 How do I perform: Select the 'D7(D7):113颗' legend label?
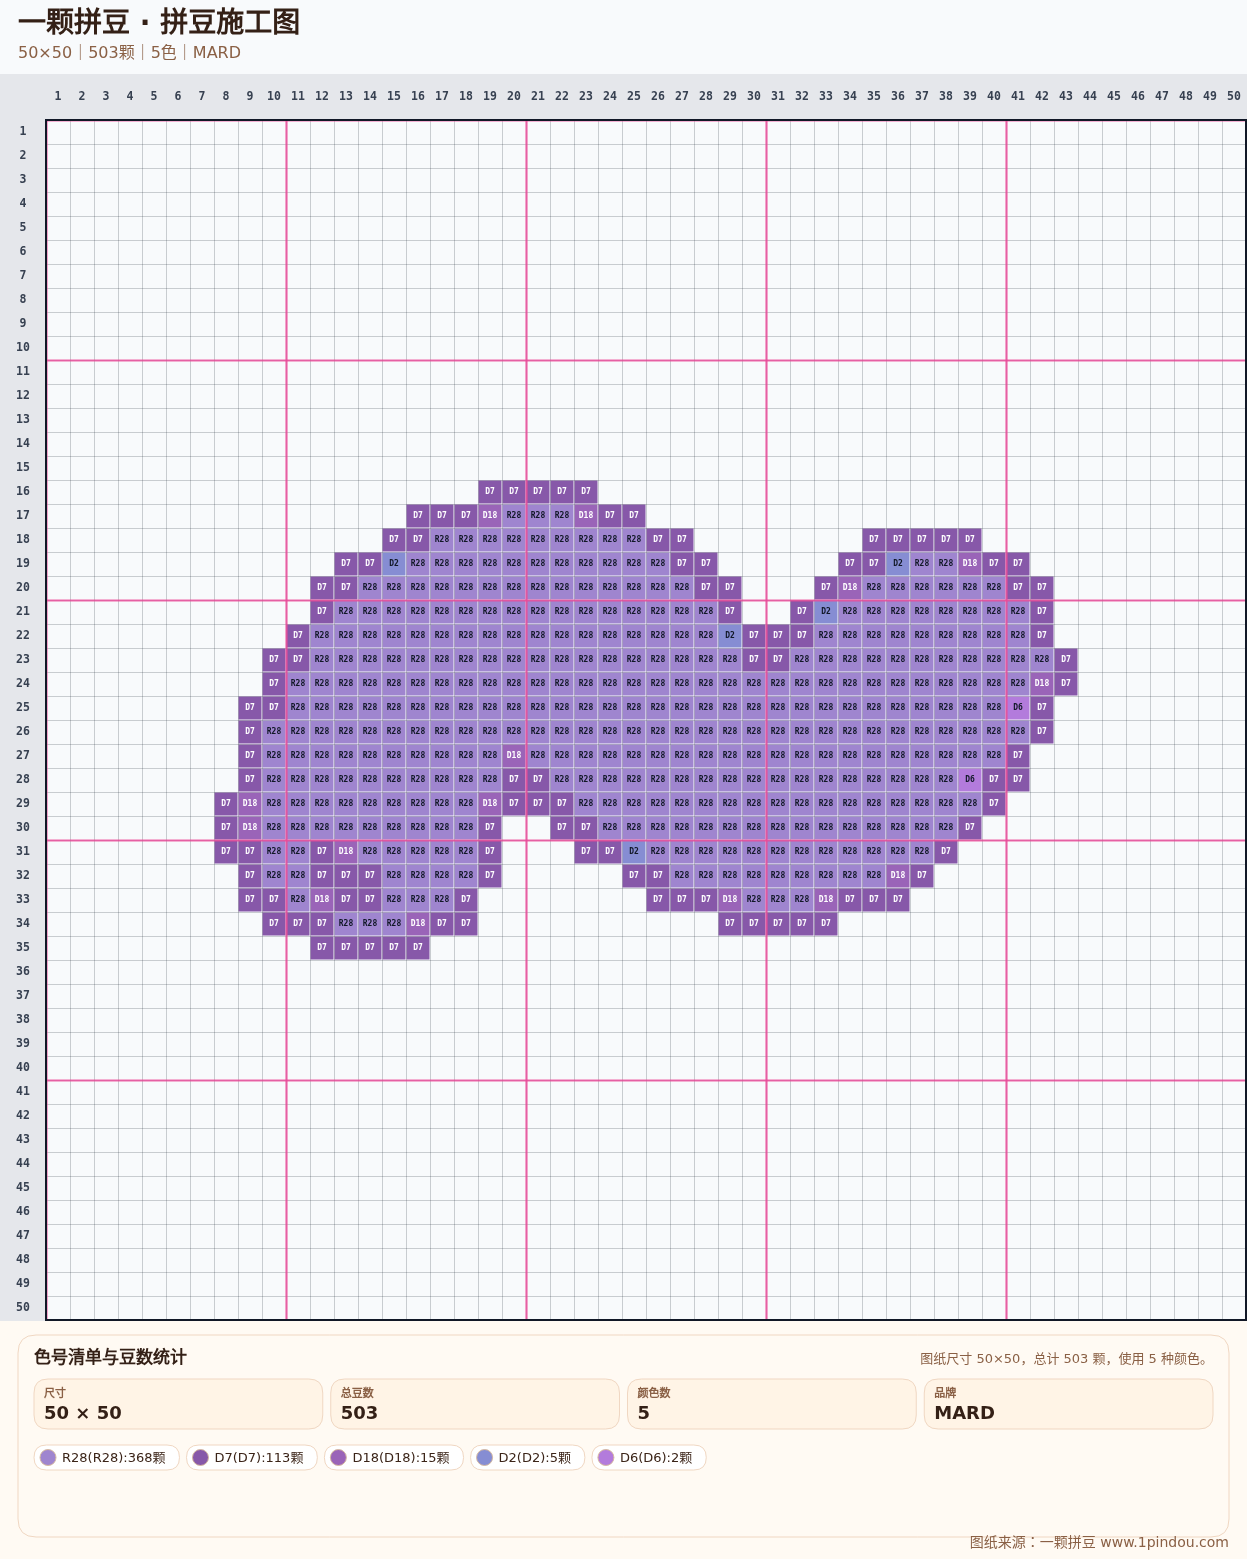259,1458
